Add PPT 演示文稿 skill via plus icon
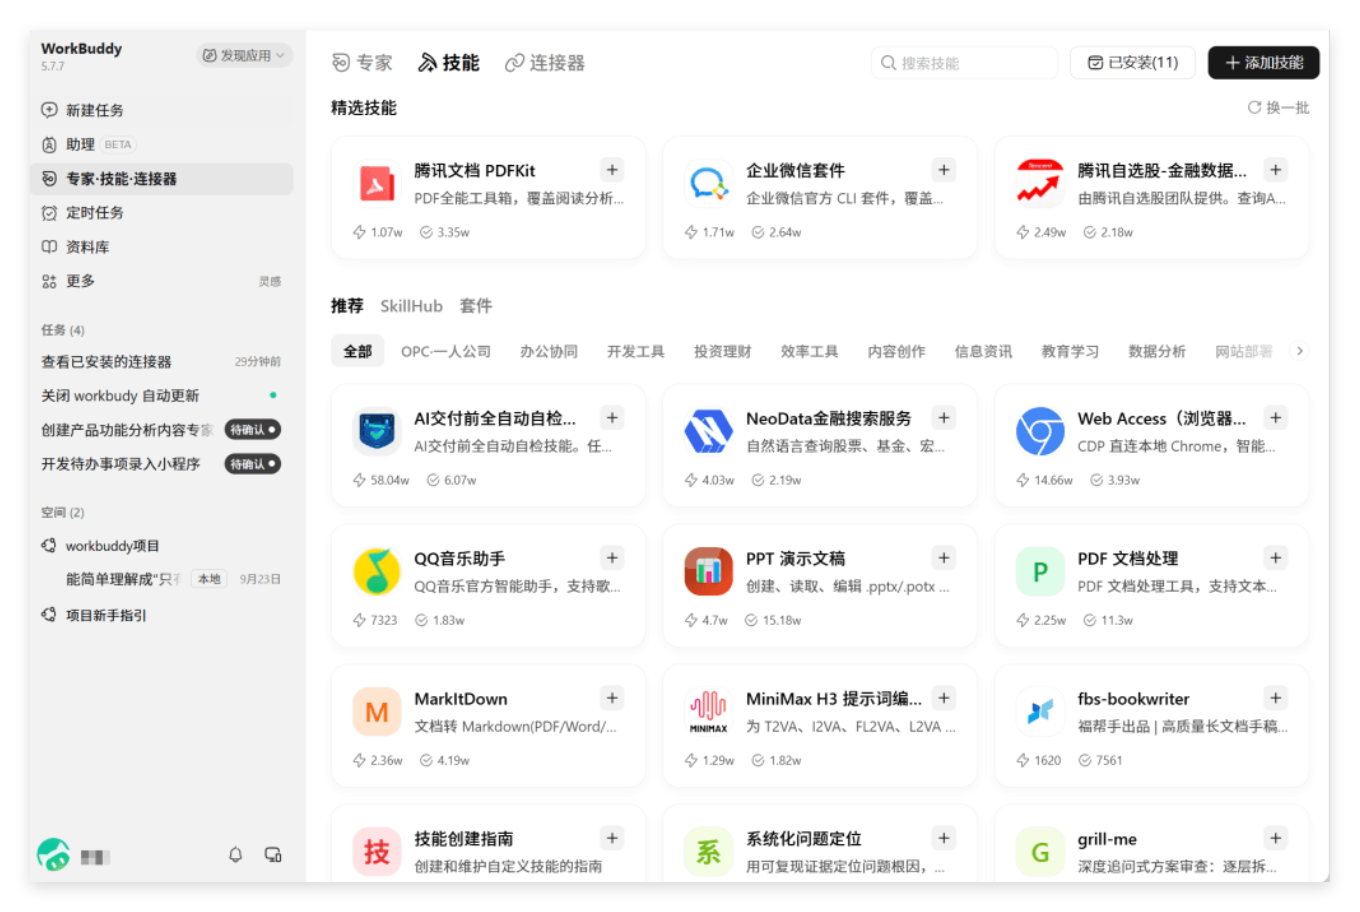The height and width of the screenshot is (912, 1360). (x=944, y=557)
